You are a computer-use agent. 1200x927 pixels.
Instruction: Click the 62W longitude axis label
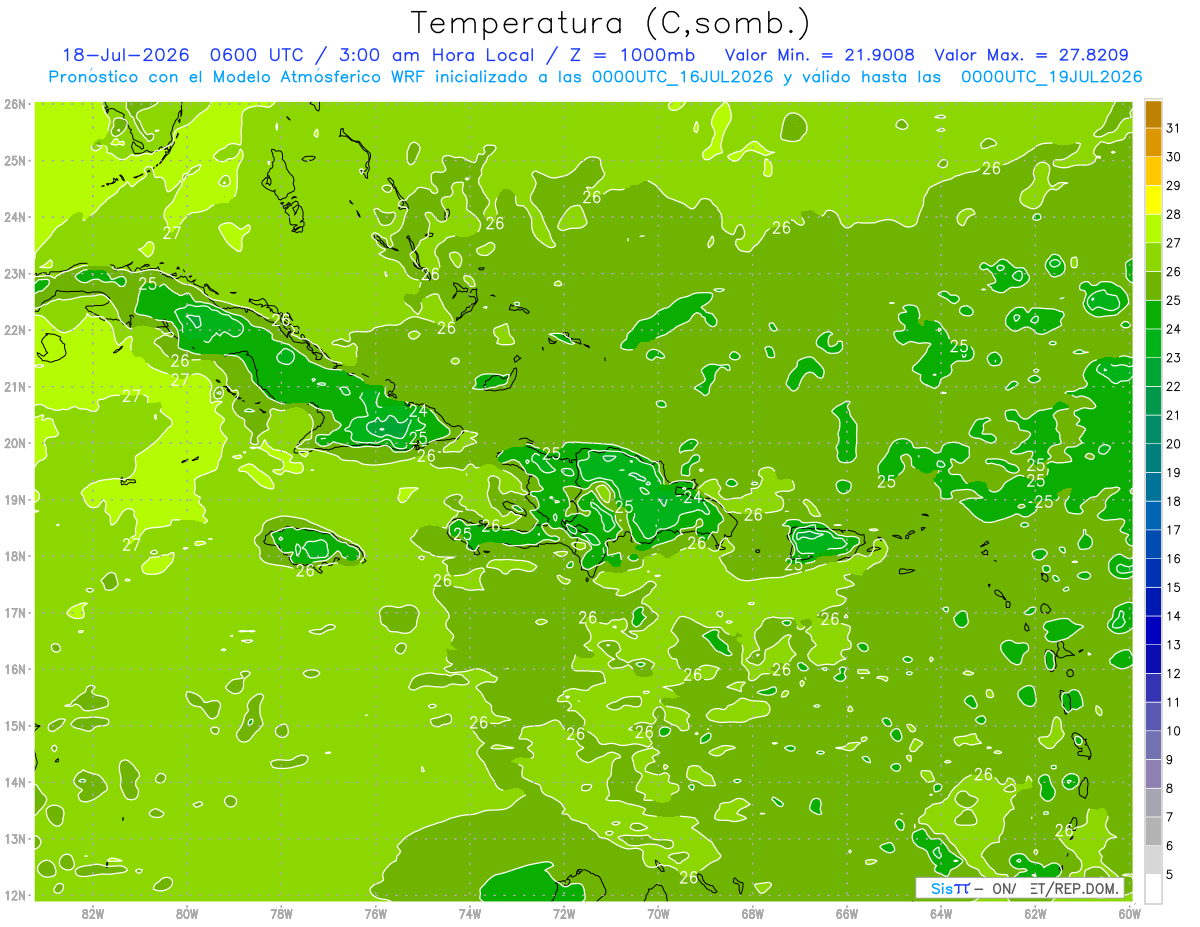coord(1036,913)
